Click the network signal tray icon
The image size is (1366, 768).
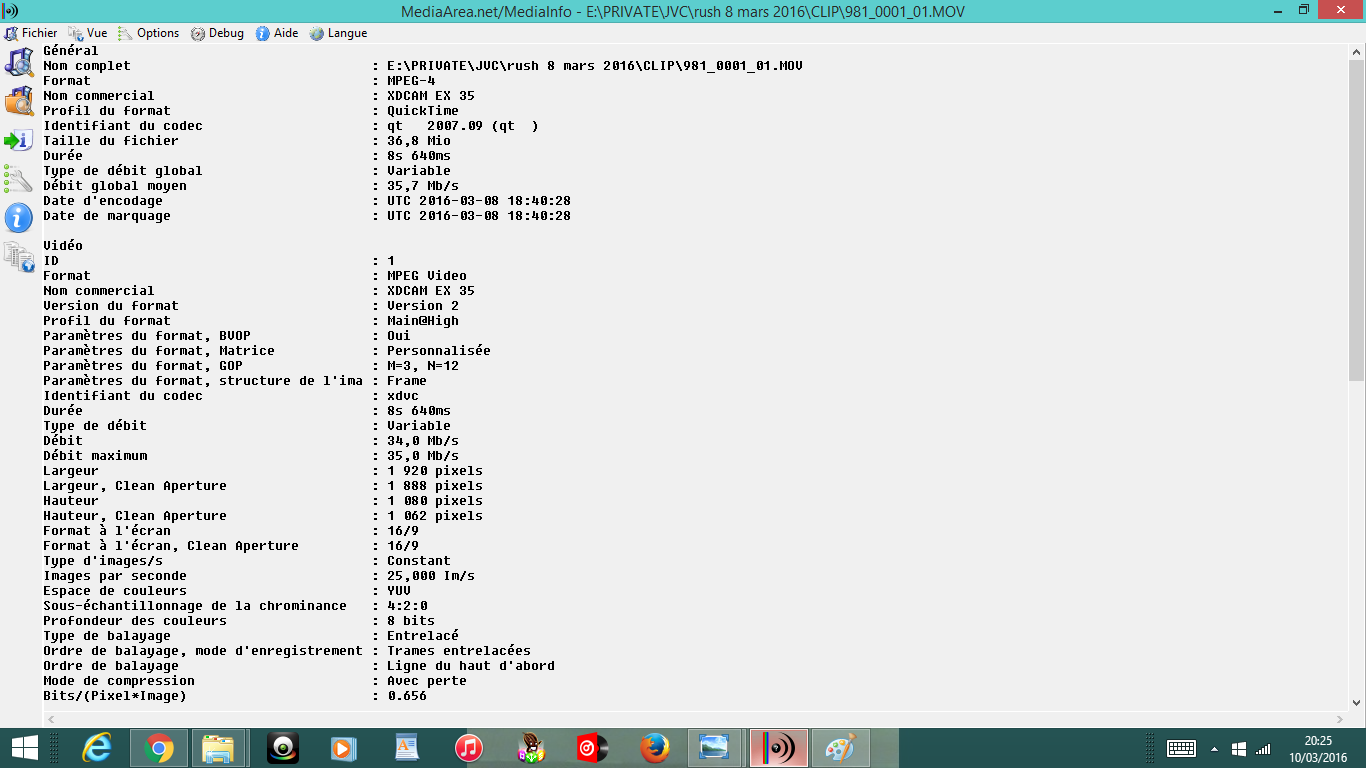click(1263, 748)
